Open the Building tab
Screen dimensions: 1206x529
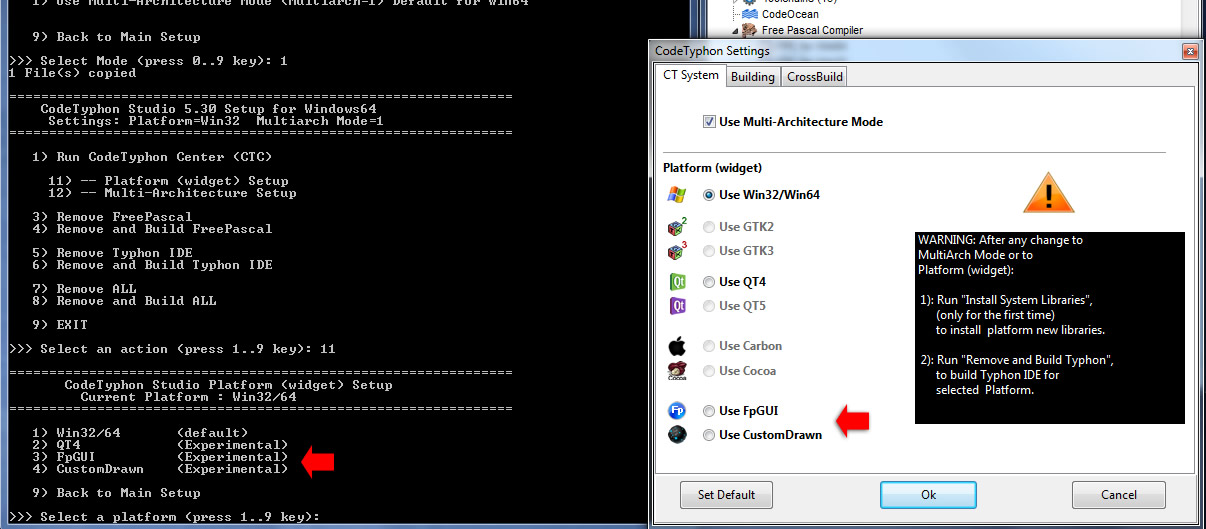[x=752, y=77]
